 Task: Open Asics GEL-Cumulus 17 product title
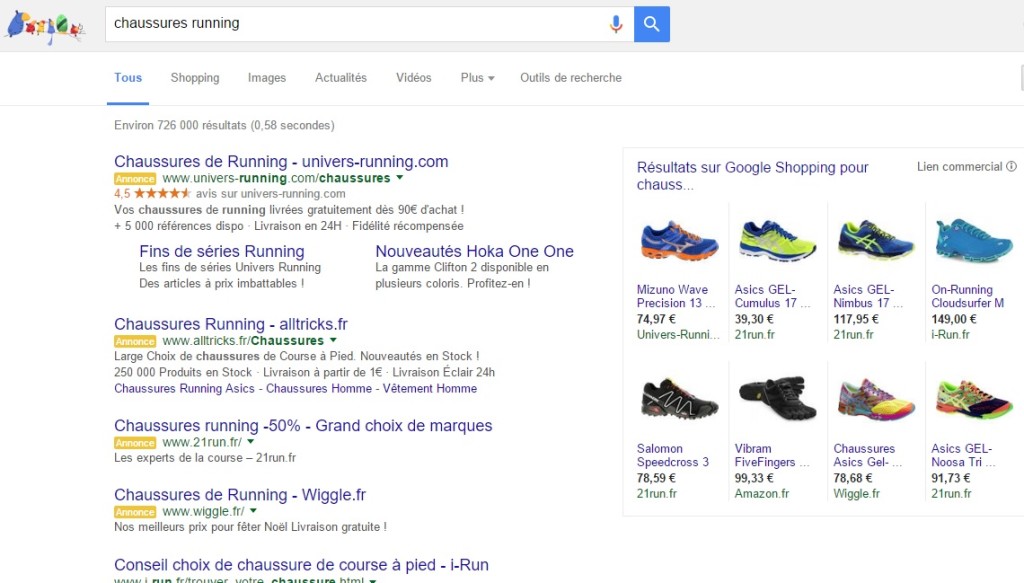click(x=772, y=296)
